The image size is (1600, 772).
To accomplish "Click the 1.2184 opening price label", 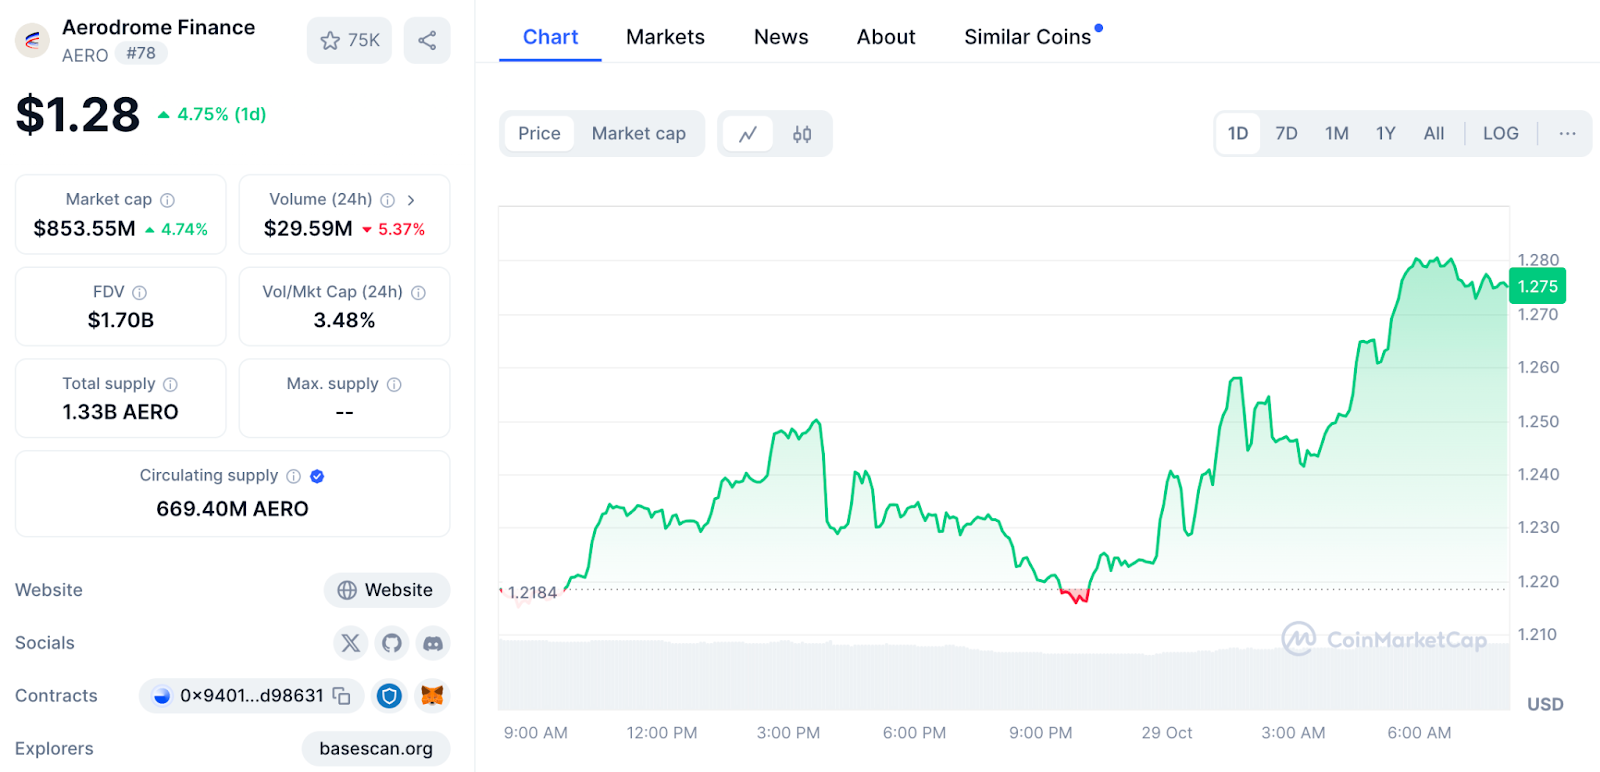I will (532, 593).
